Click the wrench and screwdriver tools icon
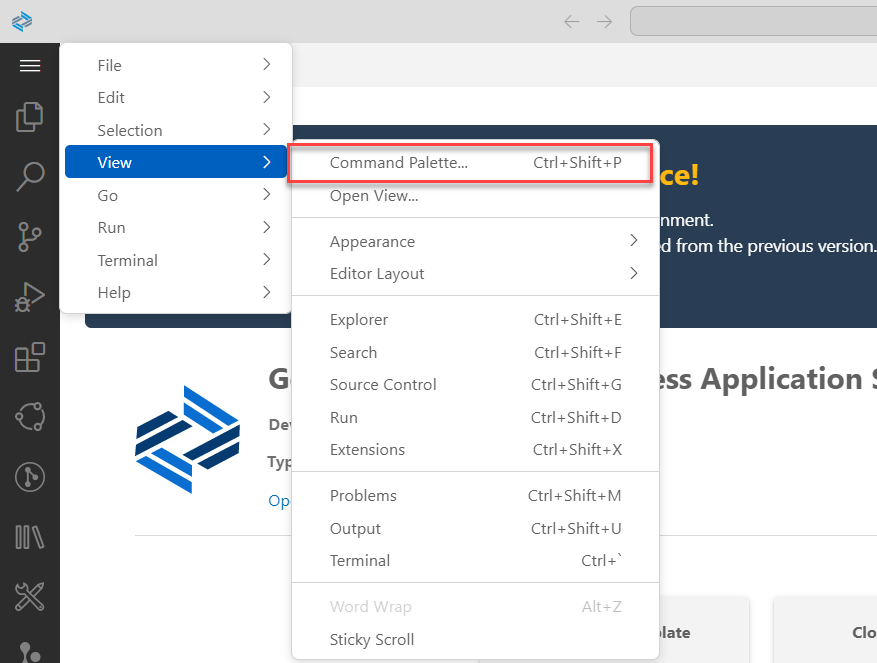The width and height of the screenshot is (877, 663). 30,597
